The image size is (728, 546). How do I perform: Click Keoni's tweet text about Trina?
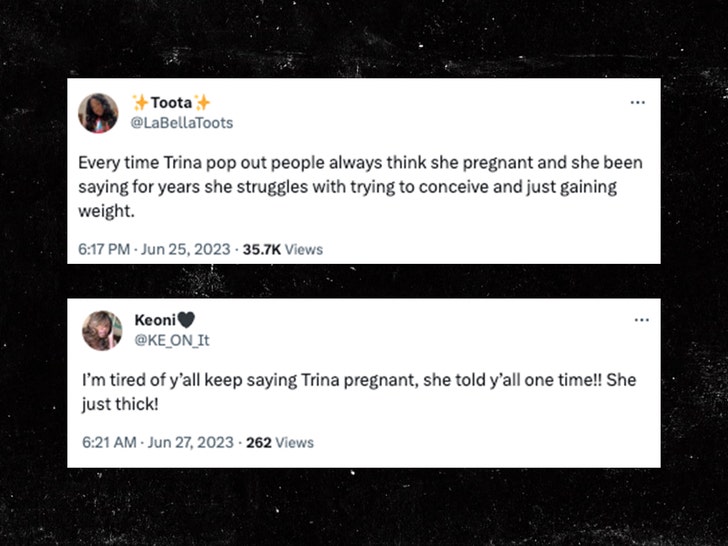coord(358,394)
